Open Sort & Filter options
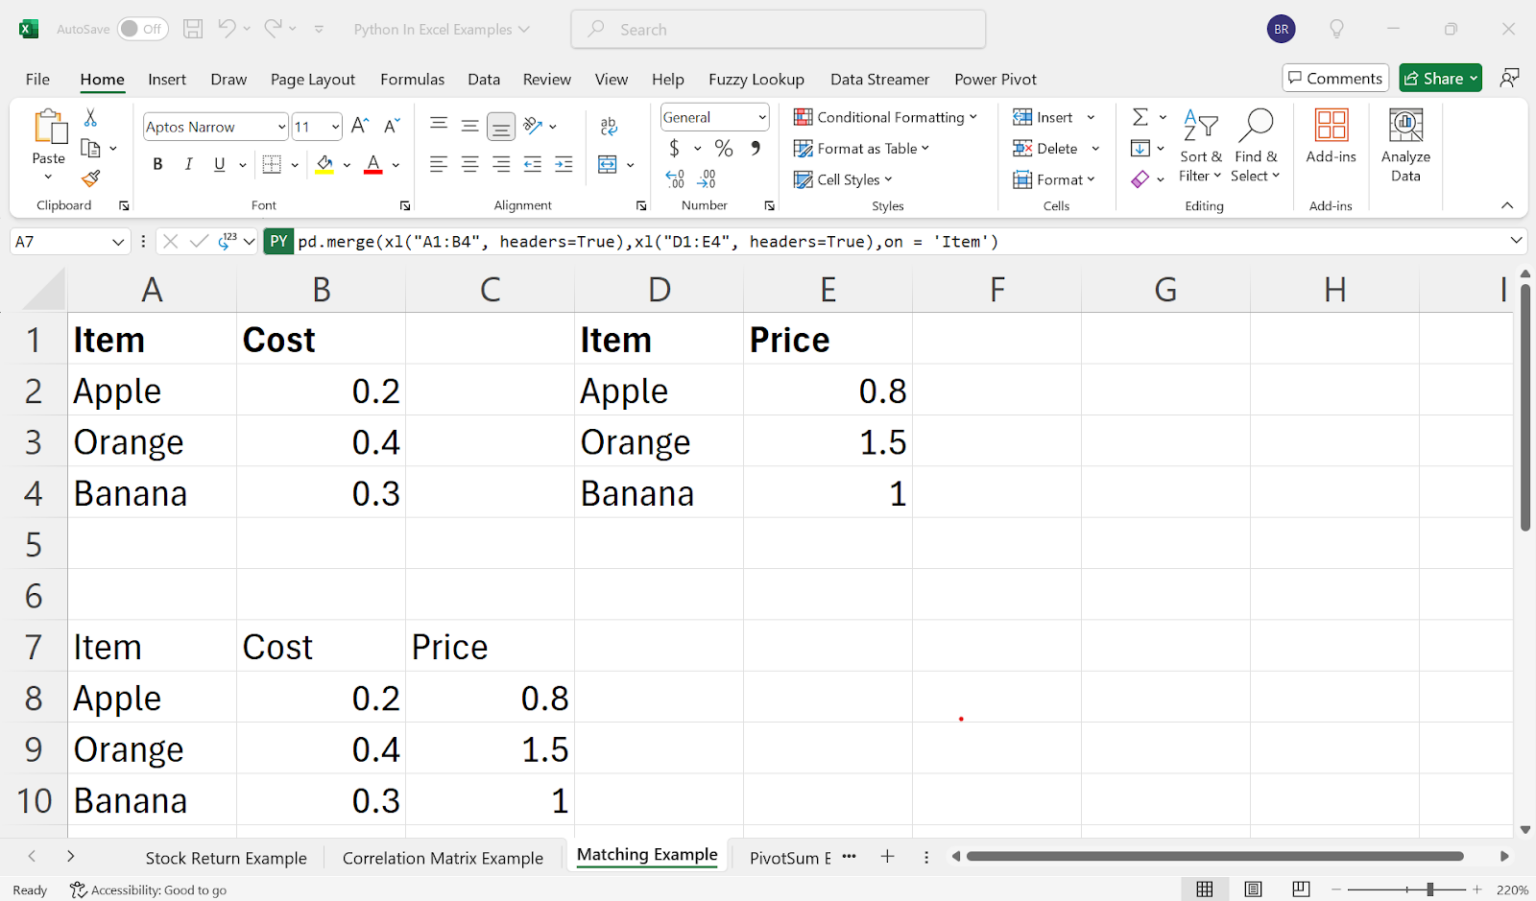Image resolution: width=1536 pixels, height=901 pixels. (x=1200, y=145)
